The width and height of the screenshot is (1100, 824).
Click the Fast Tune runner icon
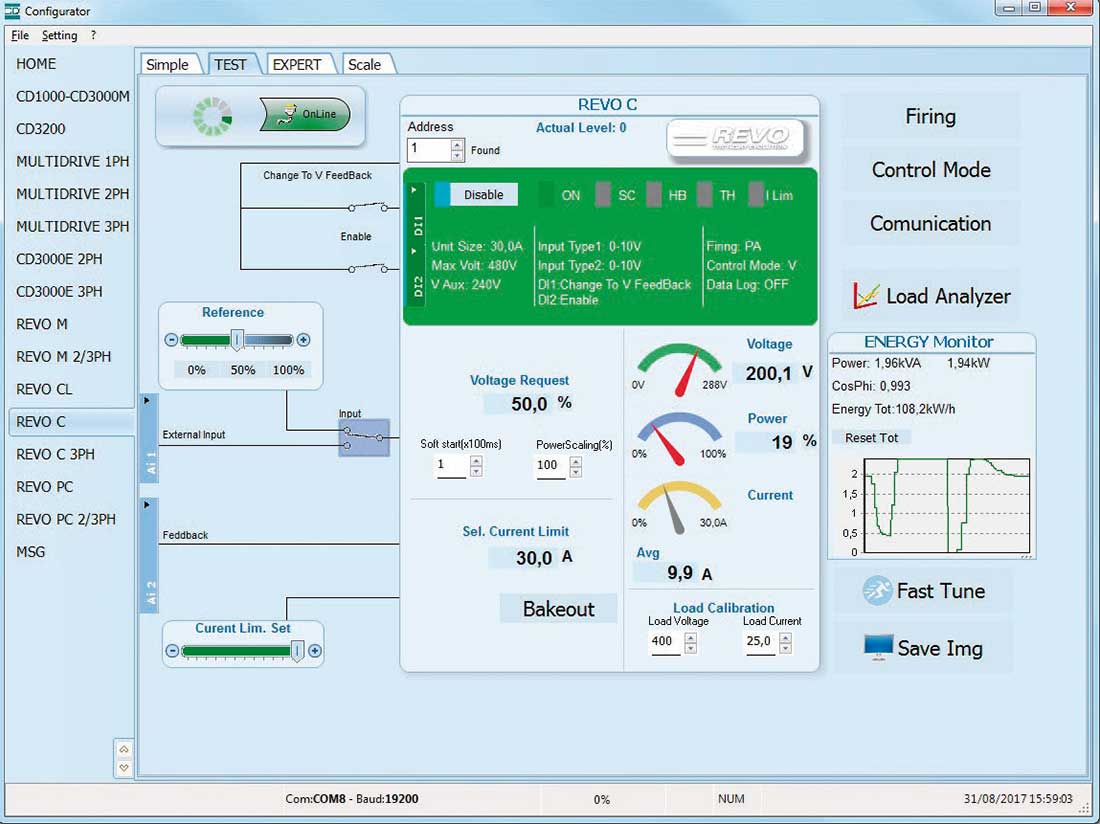[x=877, y=590]
